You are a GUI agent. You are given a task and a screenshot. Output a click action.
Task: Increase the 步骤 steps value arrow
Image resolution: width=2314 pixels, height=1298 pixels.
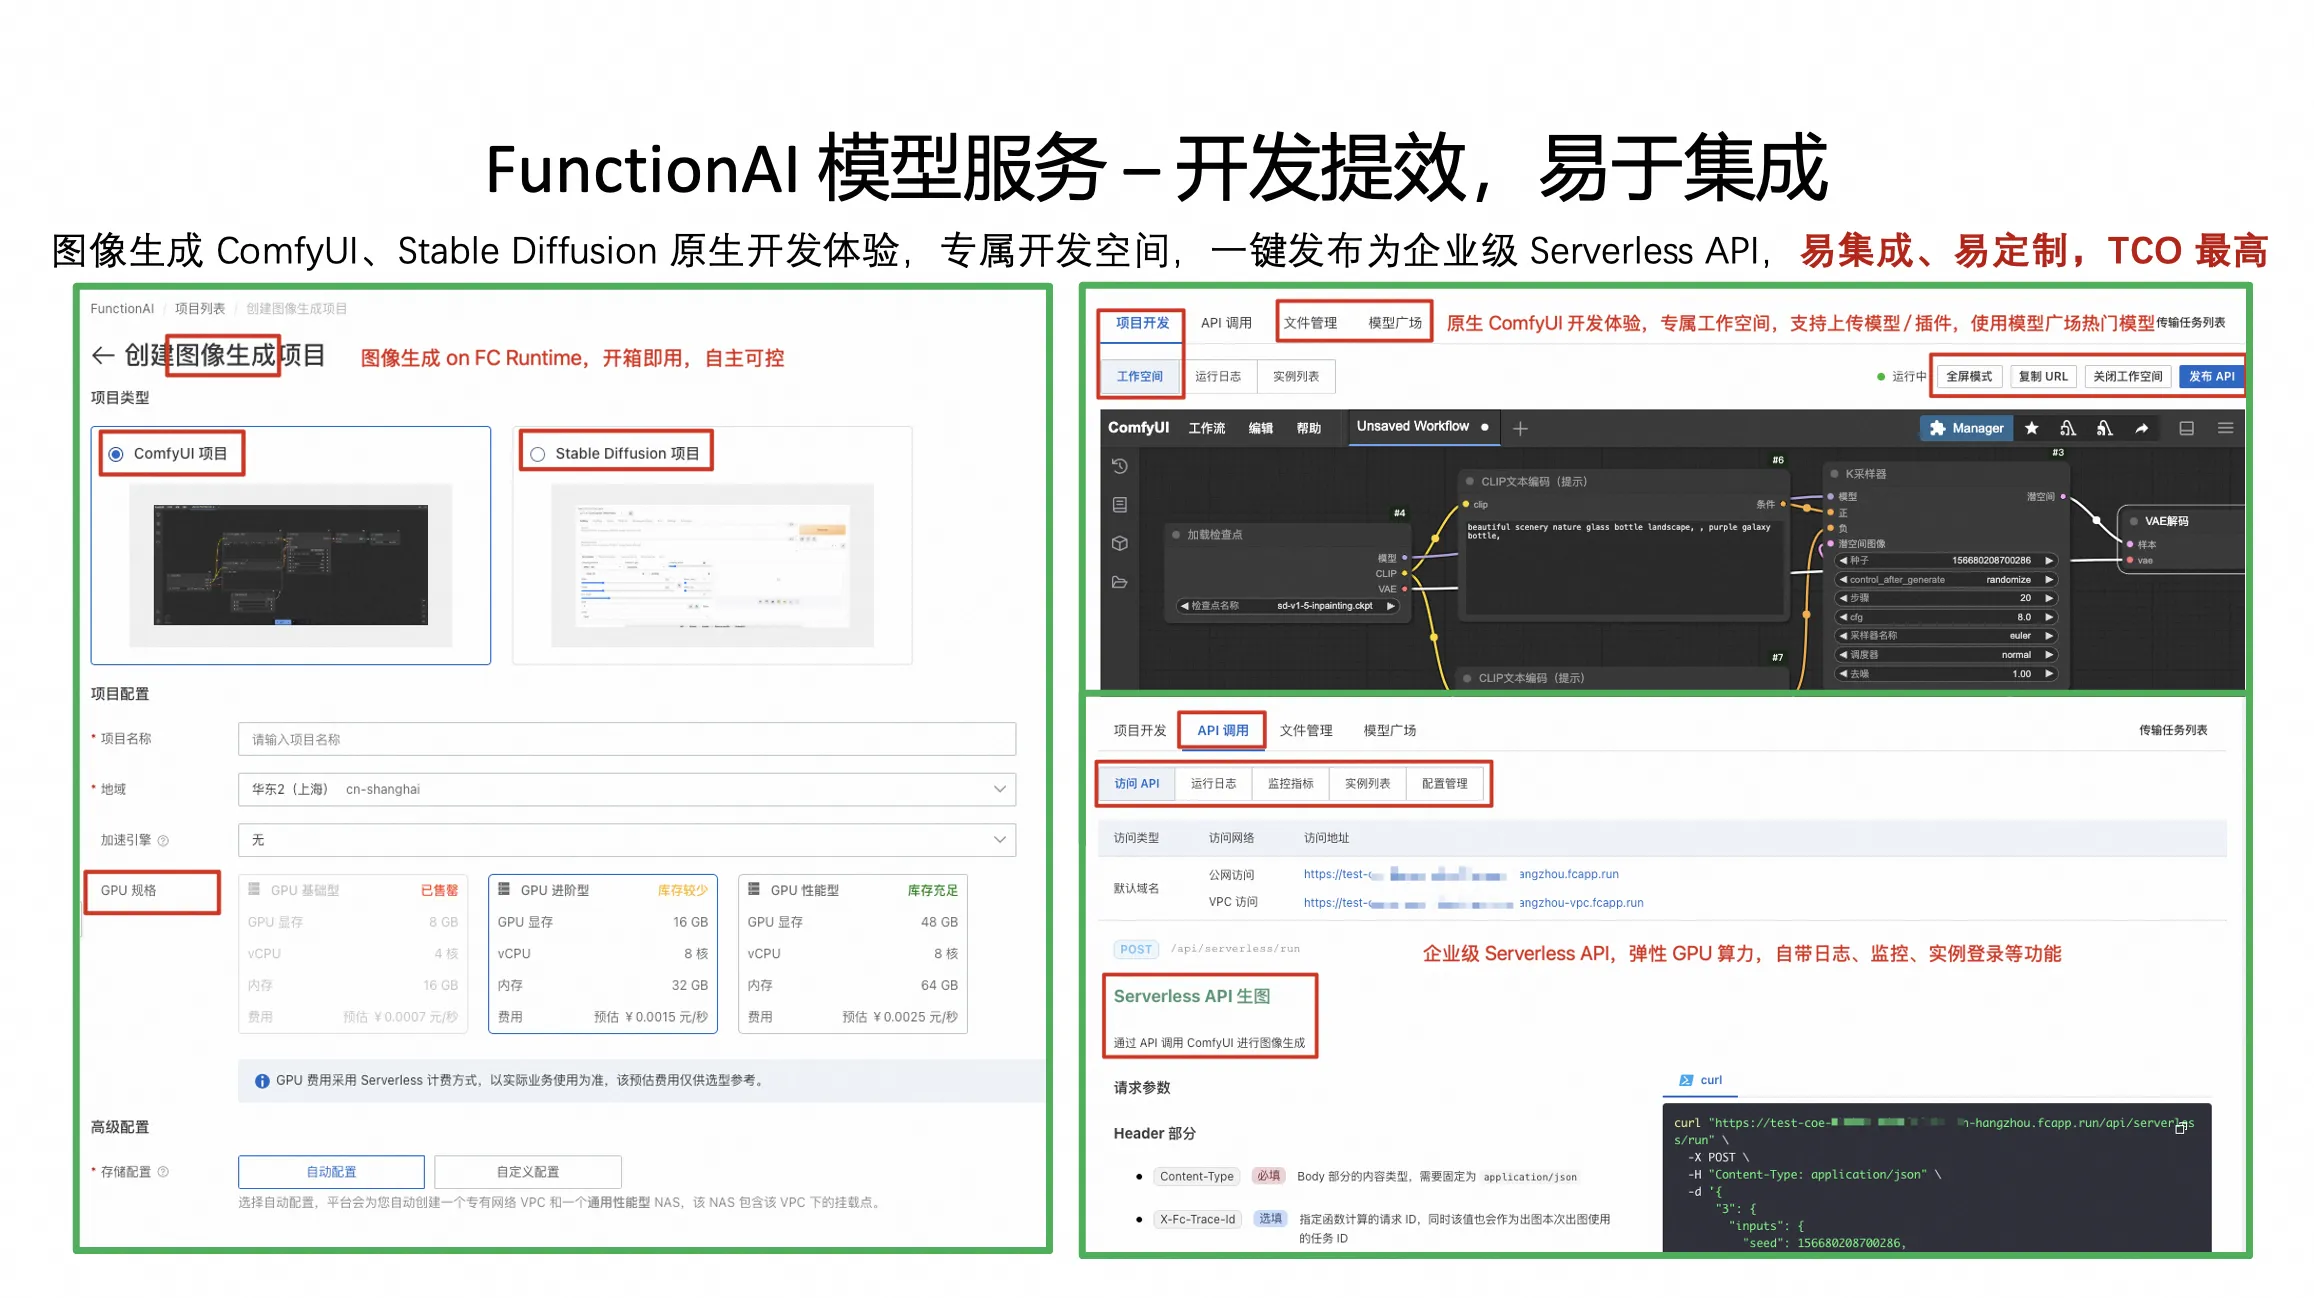click(x=2048, y=598)
